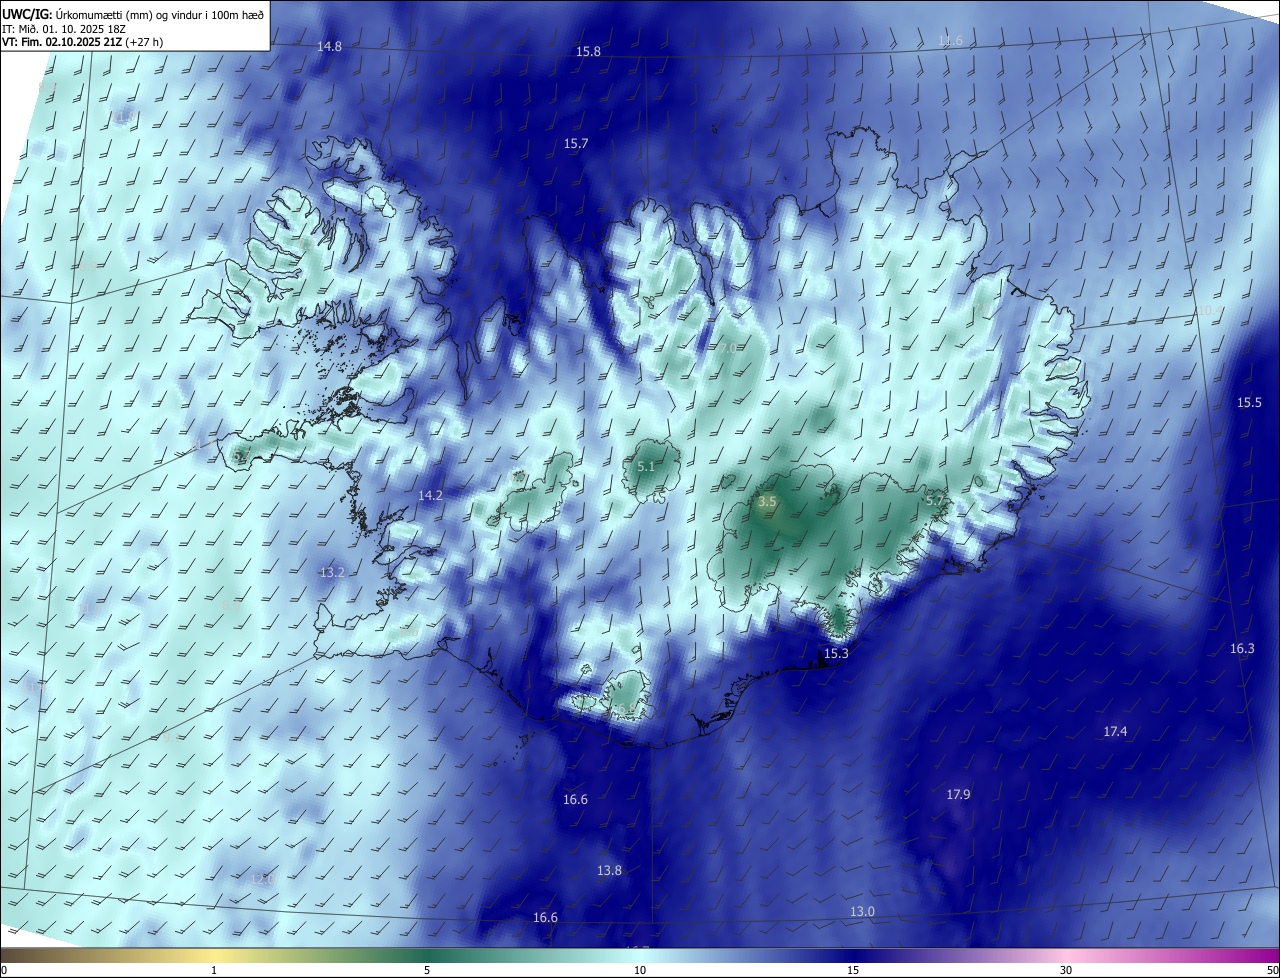This screenshot has height=978, width=1280.
Task: Click the colour scale label 15
Action: [853, 971]
